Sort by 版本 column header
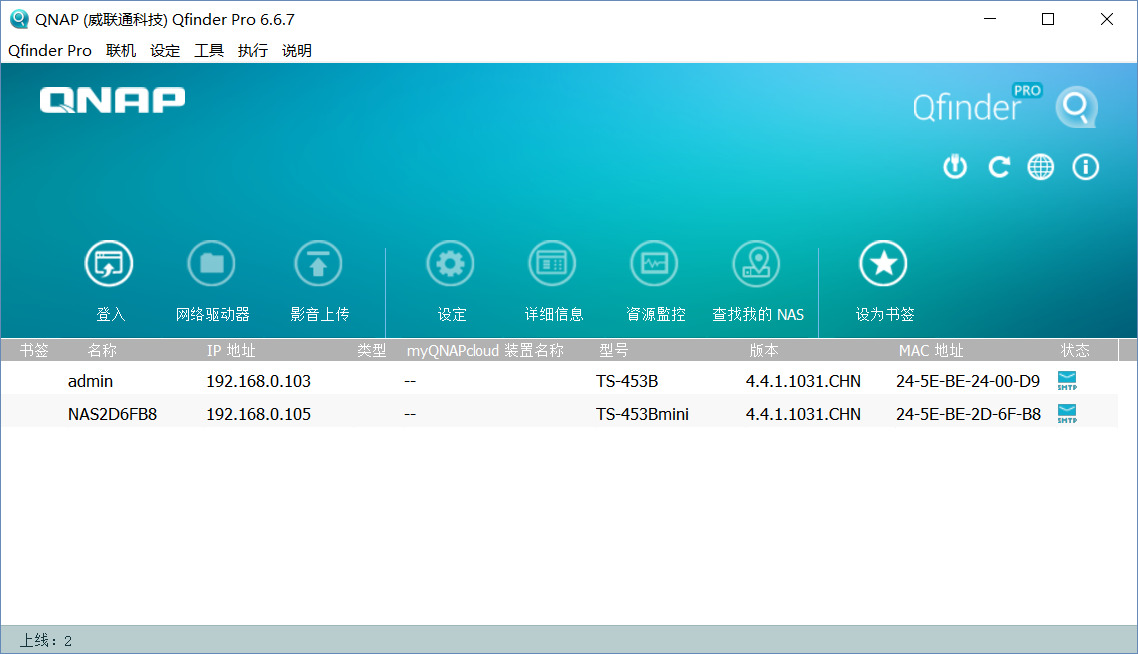Image resolution: width=1138 pixels, height=654 pixels. pyautogui.click(x=764, y=351)
